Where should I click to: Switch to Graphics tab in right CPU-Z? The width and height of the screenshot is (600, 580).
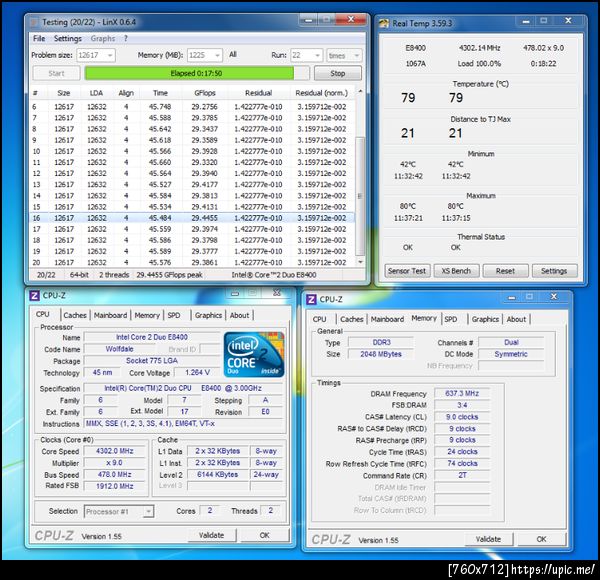pos(485,319)
